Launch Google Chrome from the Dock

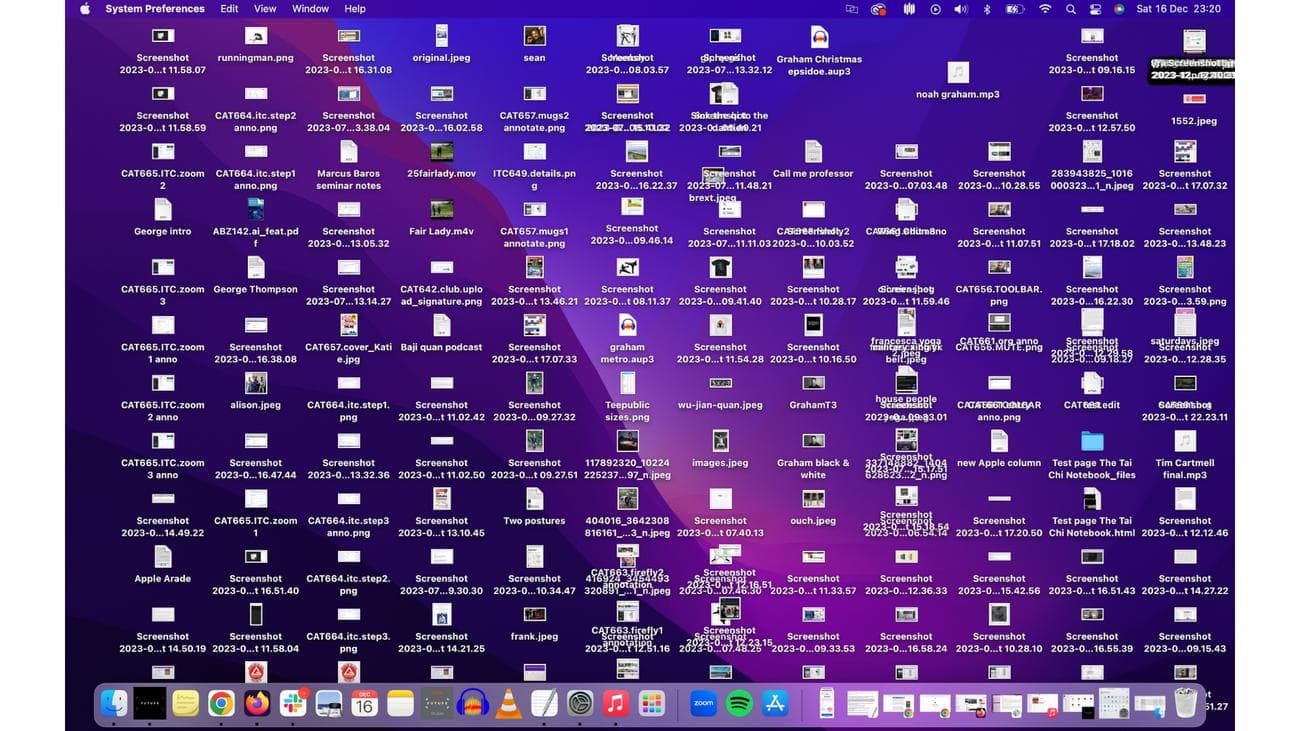[x=220, y=703]
